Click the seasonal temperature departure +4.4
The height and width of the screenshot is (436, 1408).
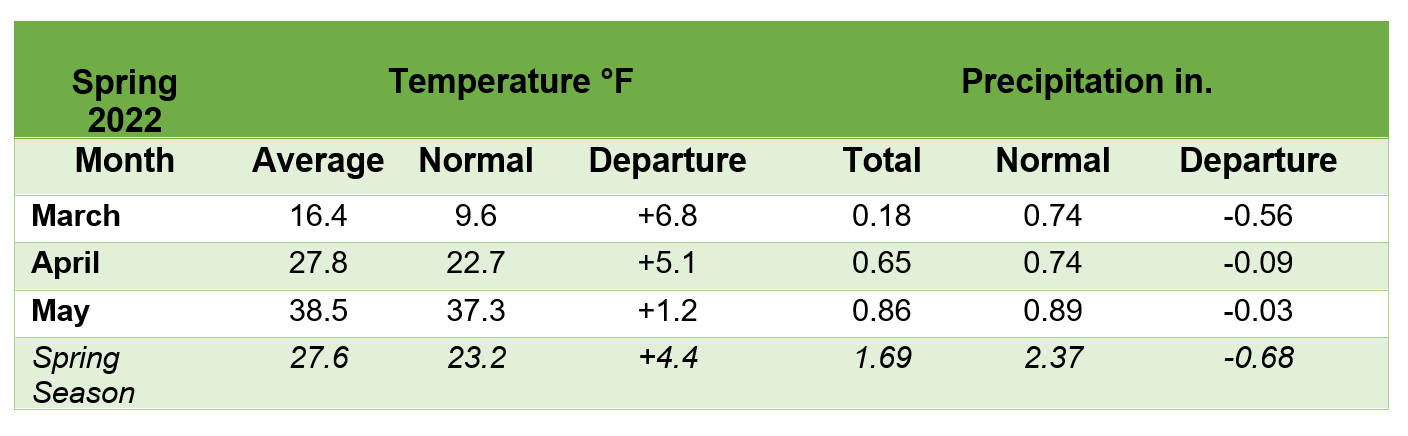pyautogui.click(x=667, y=358)
